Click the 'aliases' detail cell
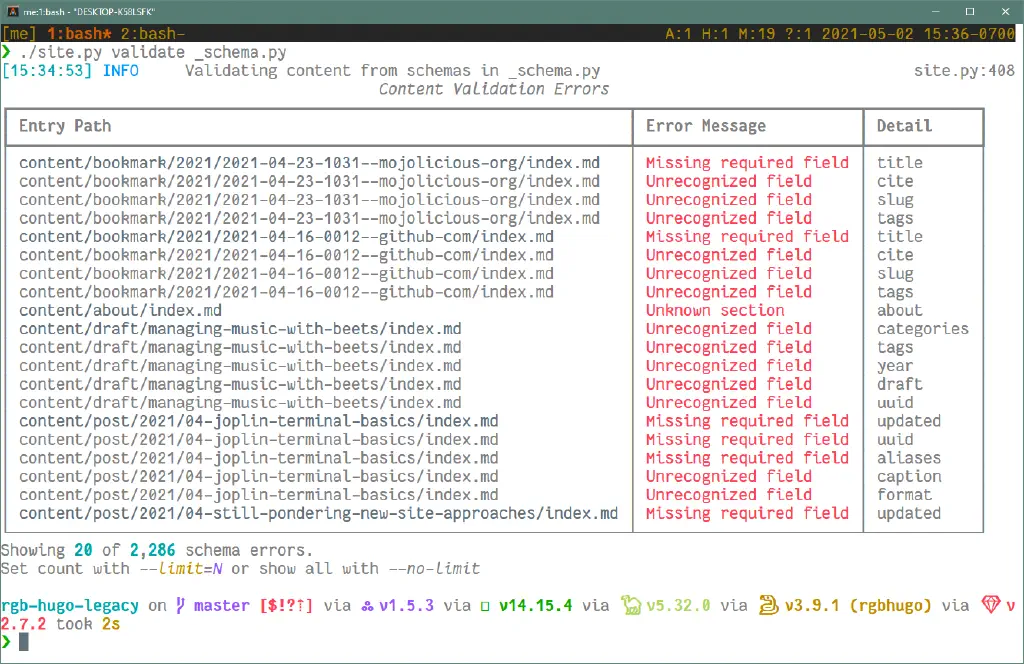The height and width of the screenshot is (664, 1024). click(x=909, y=458)
